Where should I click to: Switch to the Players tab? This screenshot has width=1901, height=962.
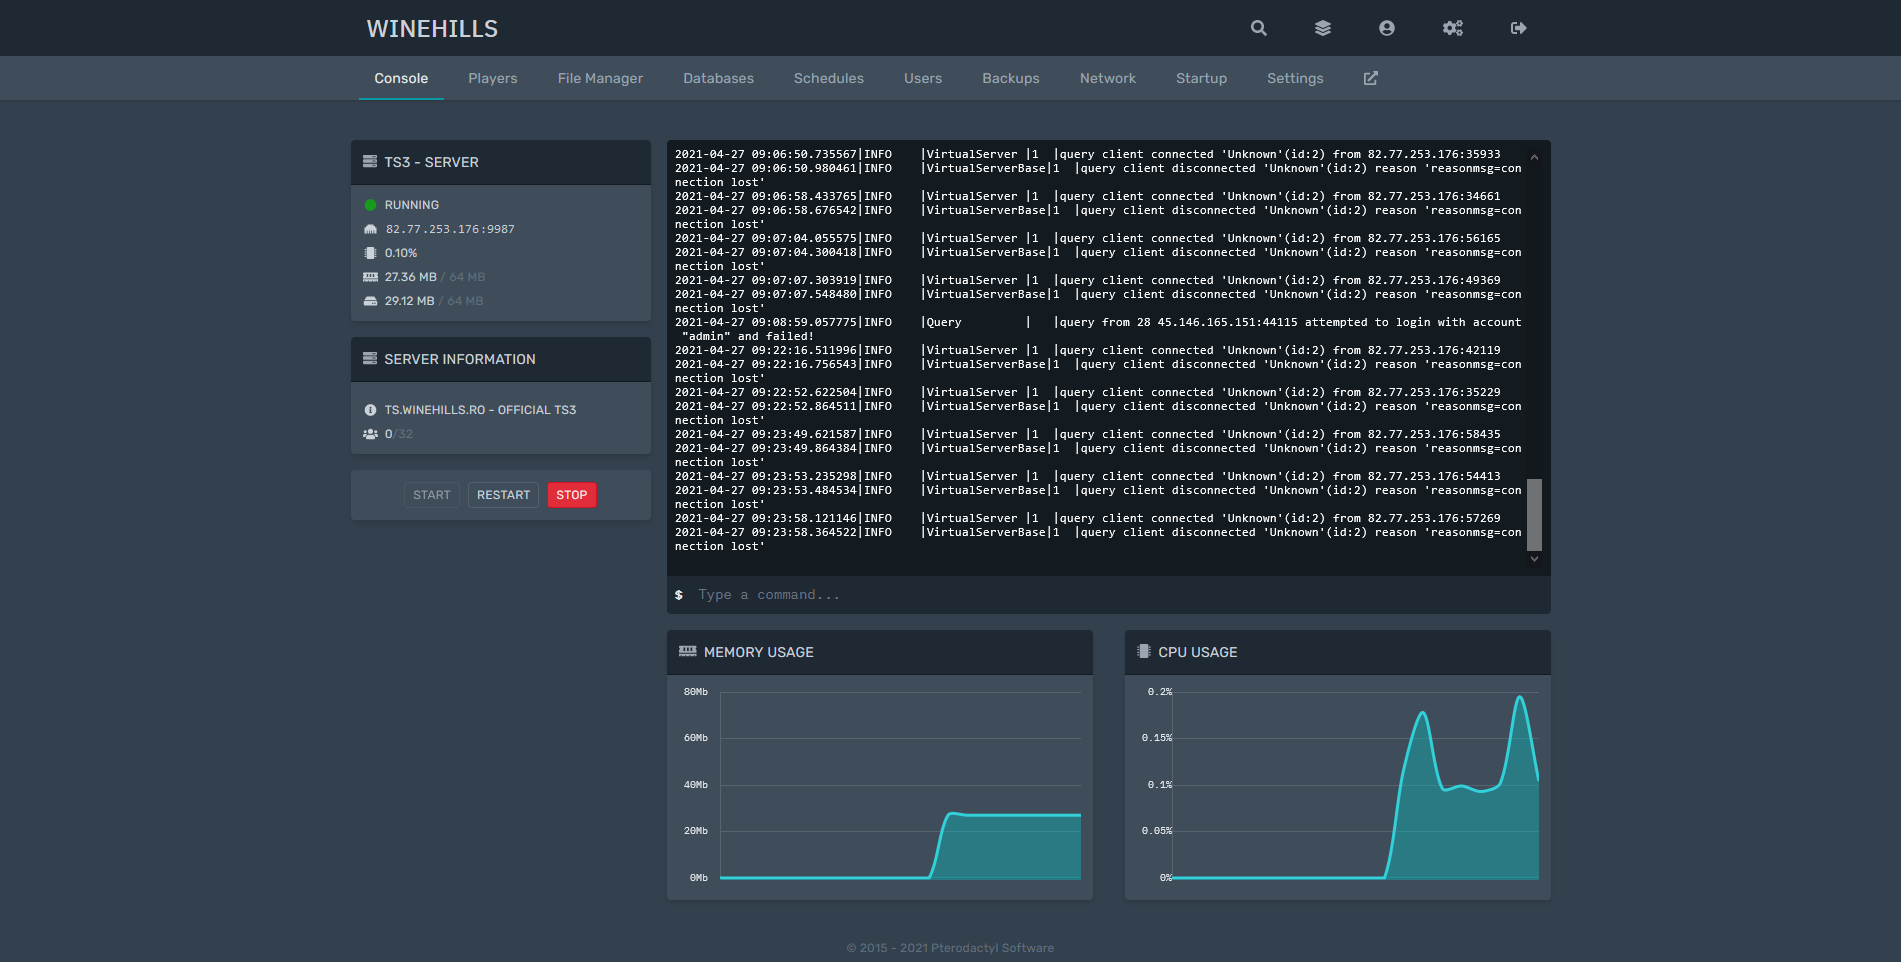(492, 78)
